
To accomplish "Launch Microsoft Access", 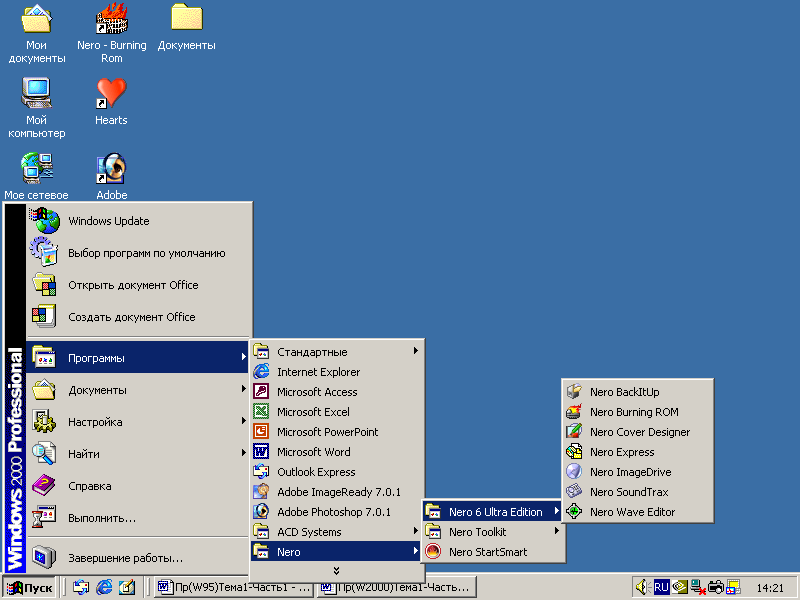I will point(337,392).
